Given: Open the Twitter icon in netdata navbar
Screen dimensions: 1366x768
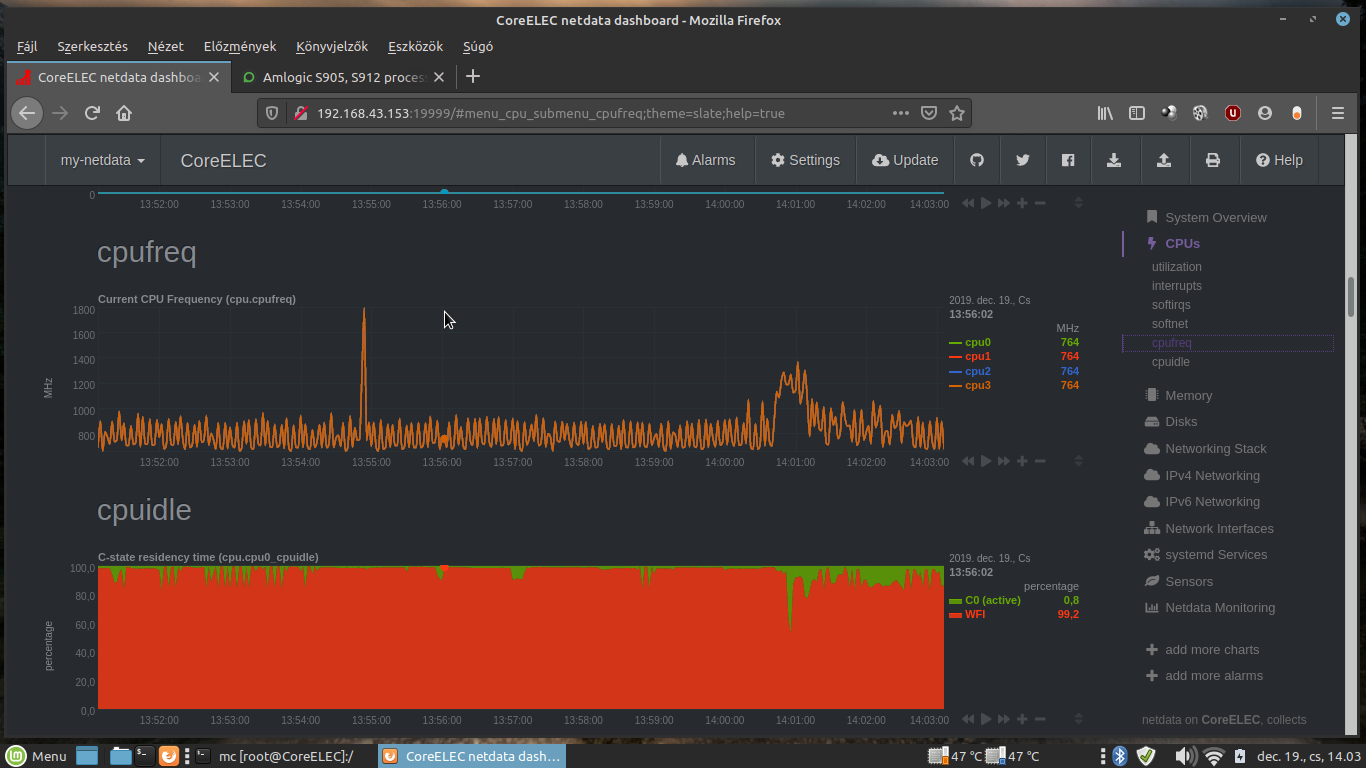Looking at the screenshot, I should click(x=1022, y=160).
